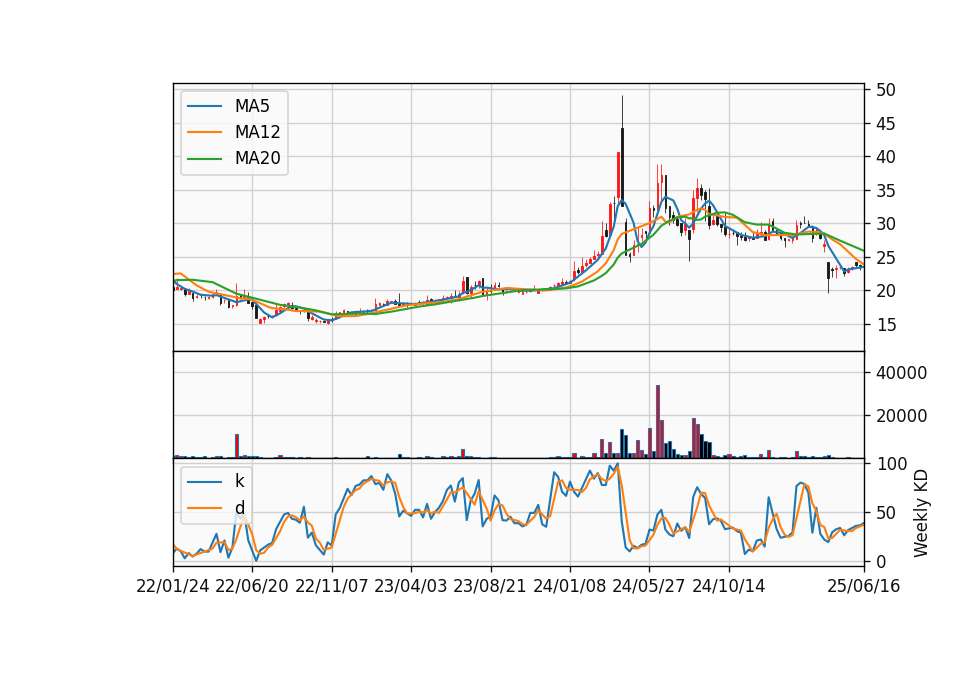Click the 24/01/08 date label
Viewport: 960px width, 690px height.
point(569,586)
